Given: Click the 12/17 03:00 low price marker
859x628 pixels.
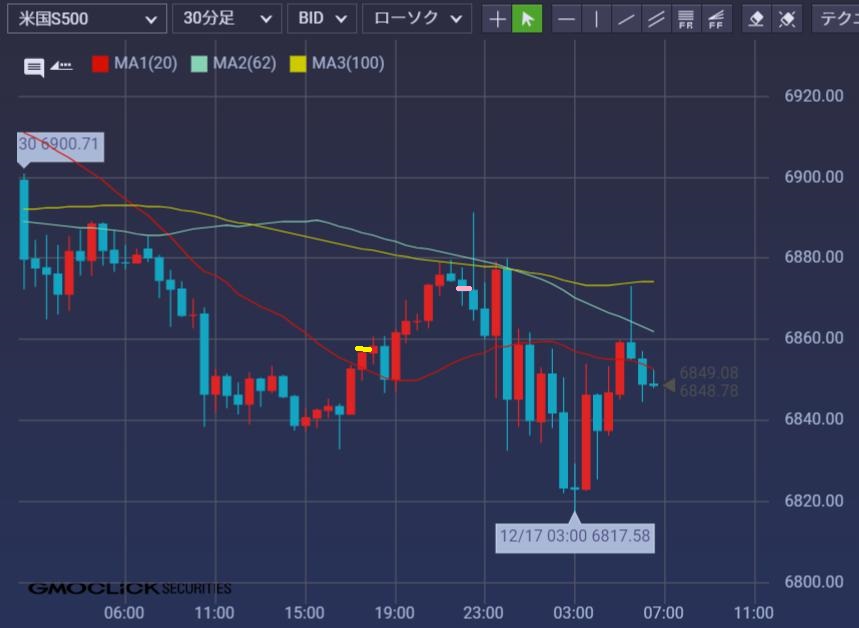Looking at the screenshot, I should tap(575, 536).
